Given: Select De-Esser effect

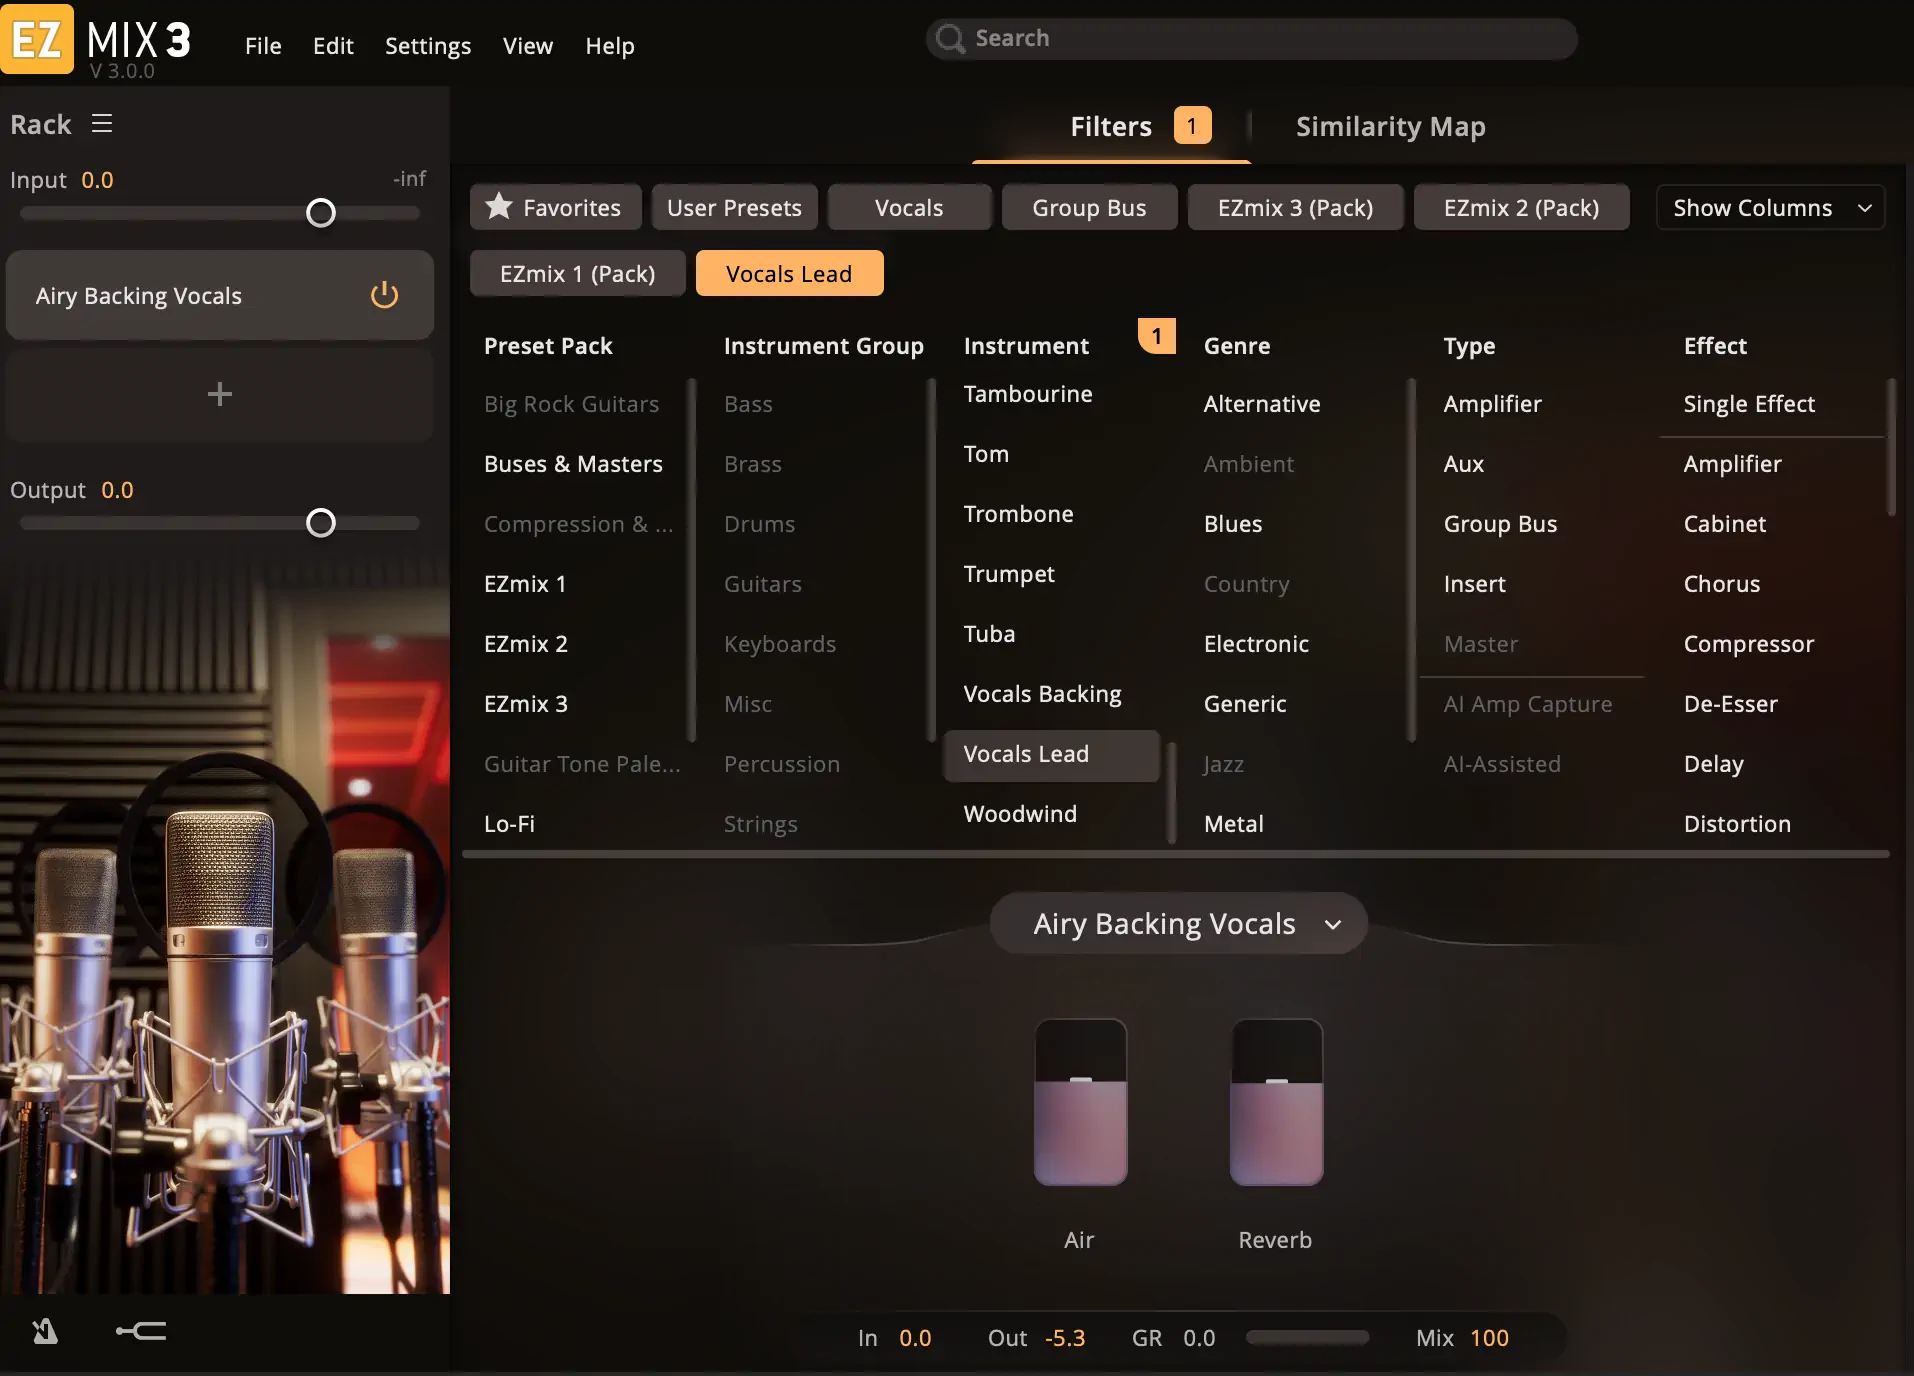Looking at the screenshot, I should pos(1730,704).
